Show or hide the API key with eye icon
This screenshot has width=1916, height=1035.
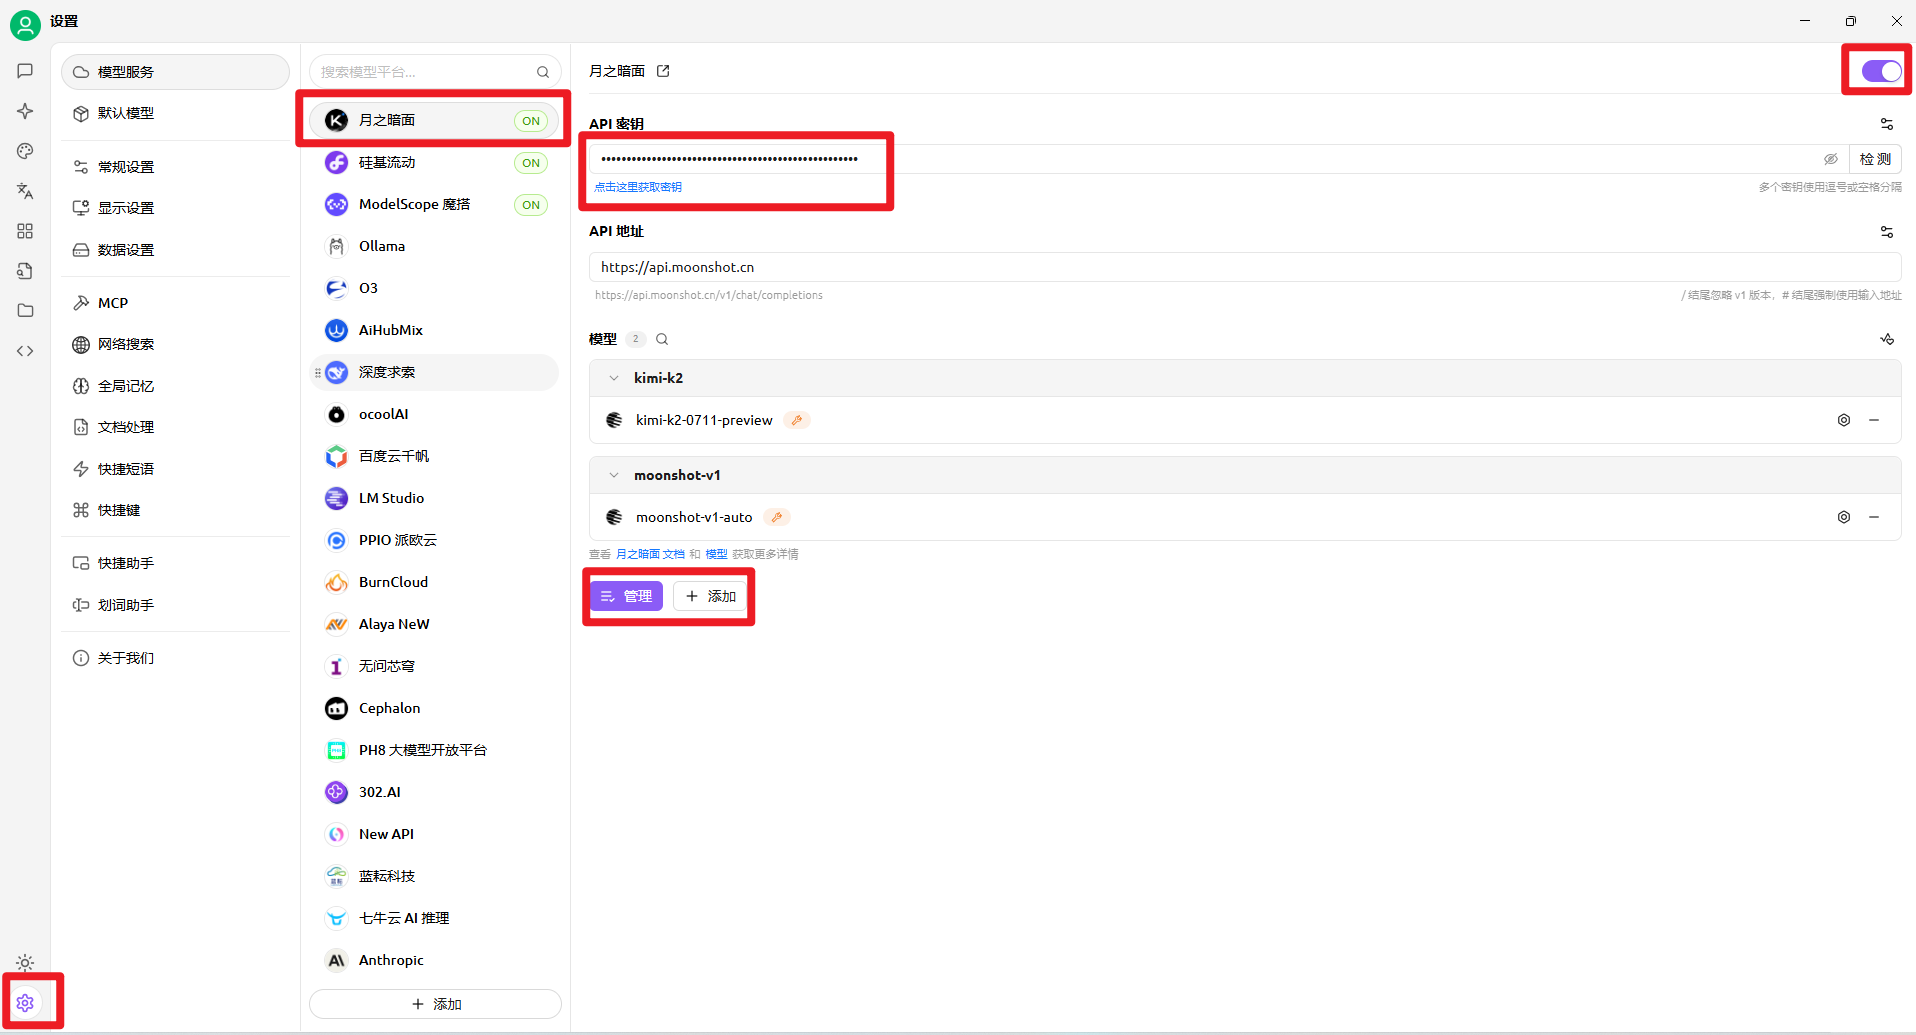tap(1831, 159)
